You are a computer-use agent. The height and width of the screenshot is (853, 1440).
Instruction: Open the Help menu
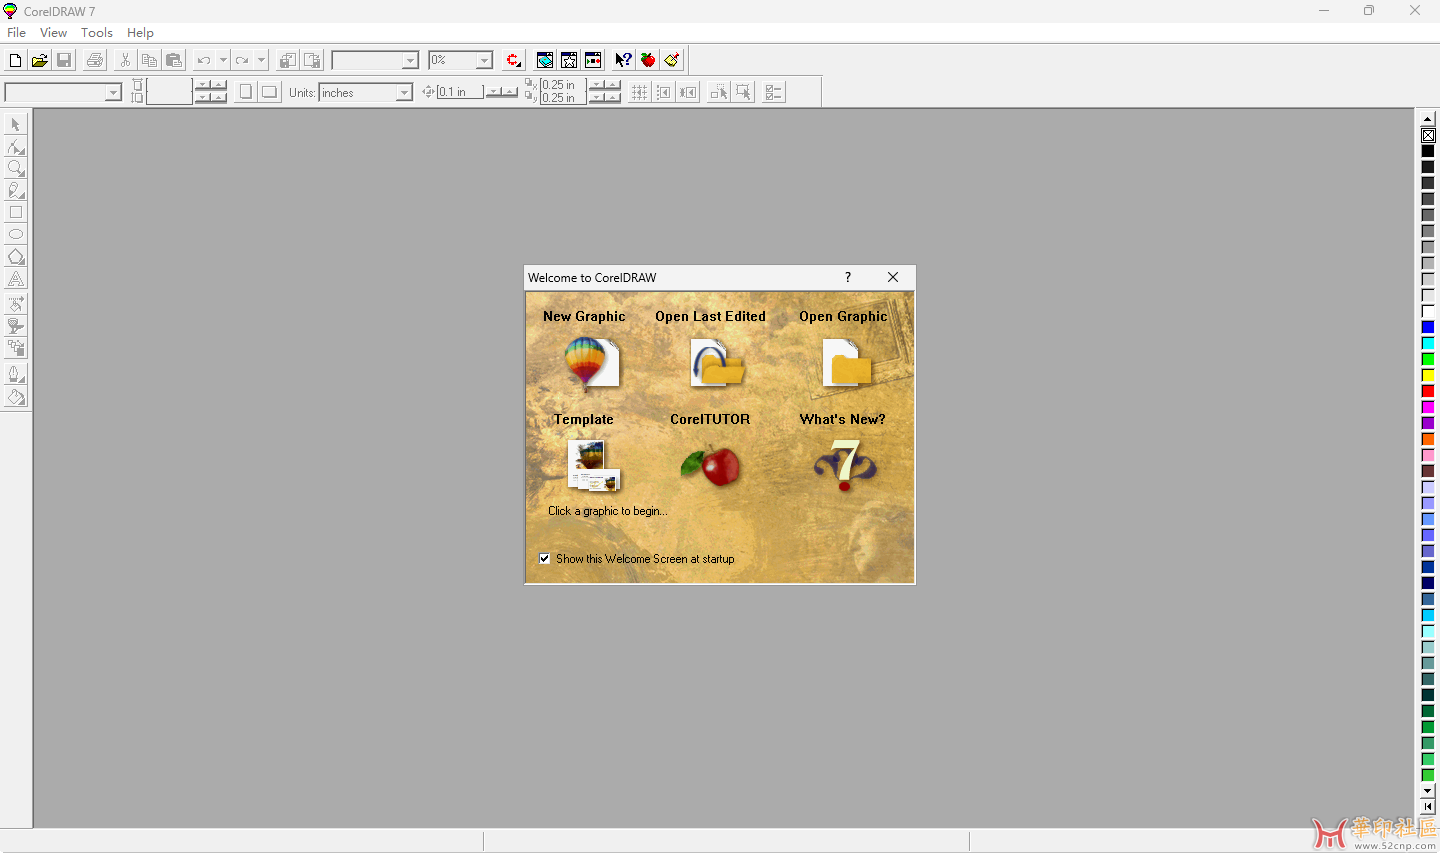click(140, 33)
